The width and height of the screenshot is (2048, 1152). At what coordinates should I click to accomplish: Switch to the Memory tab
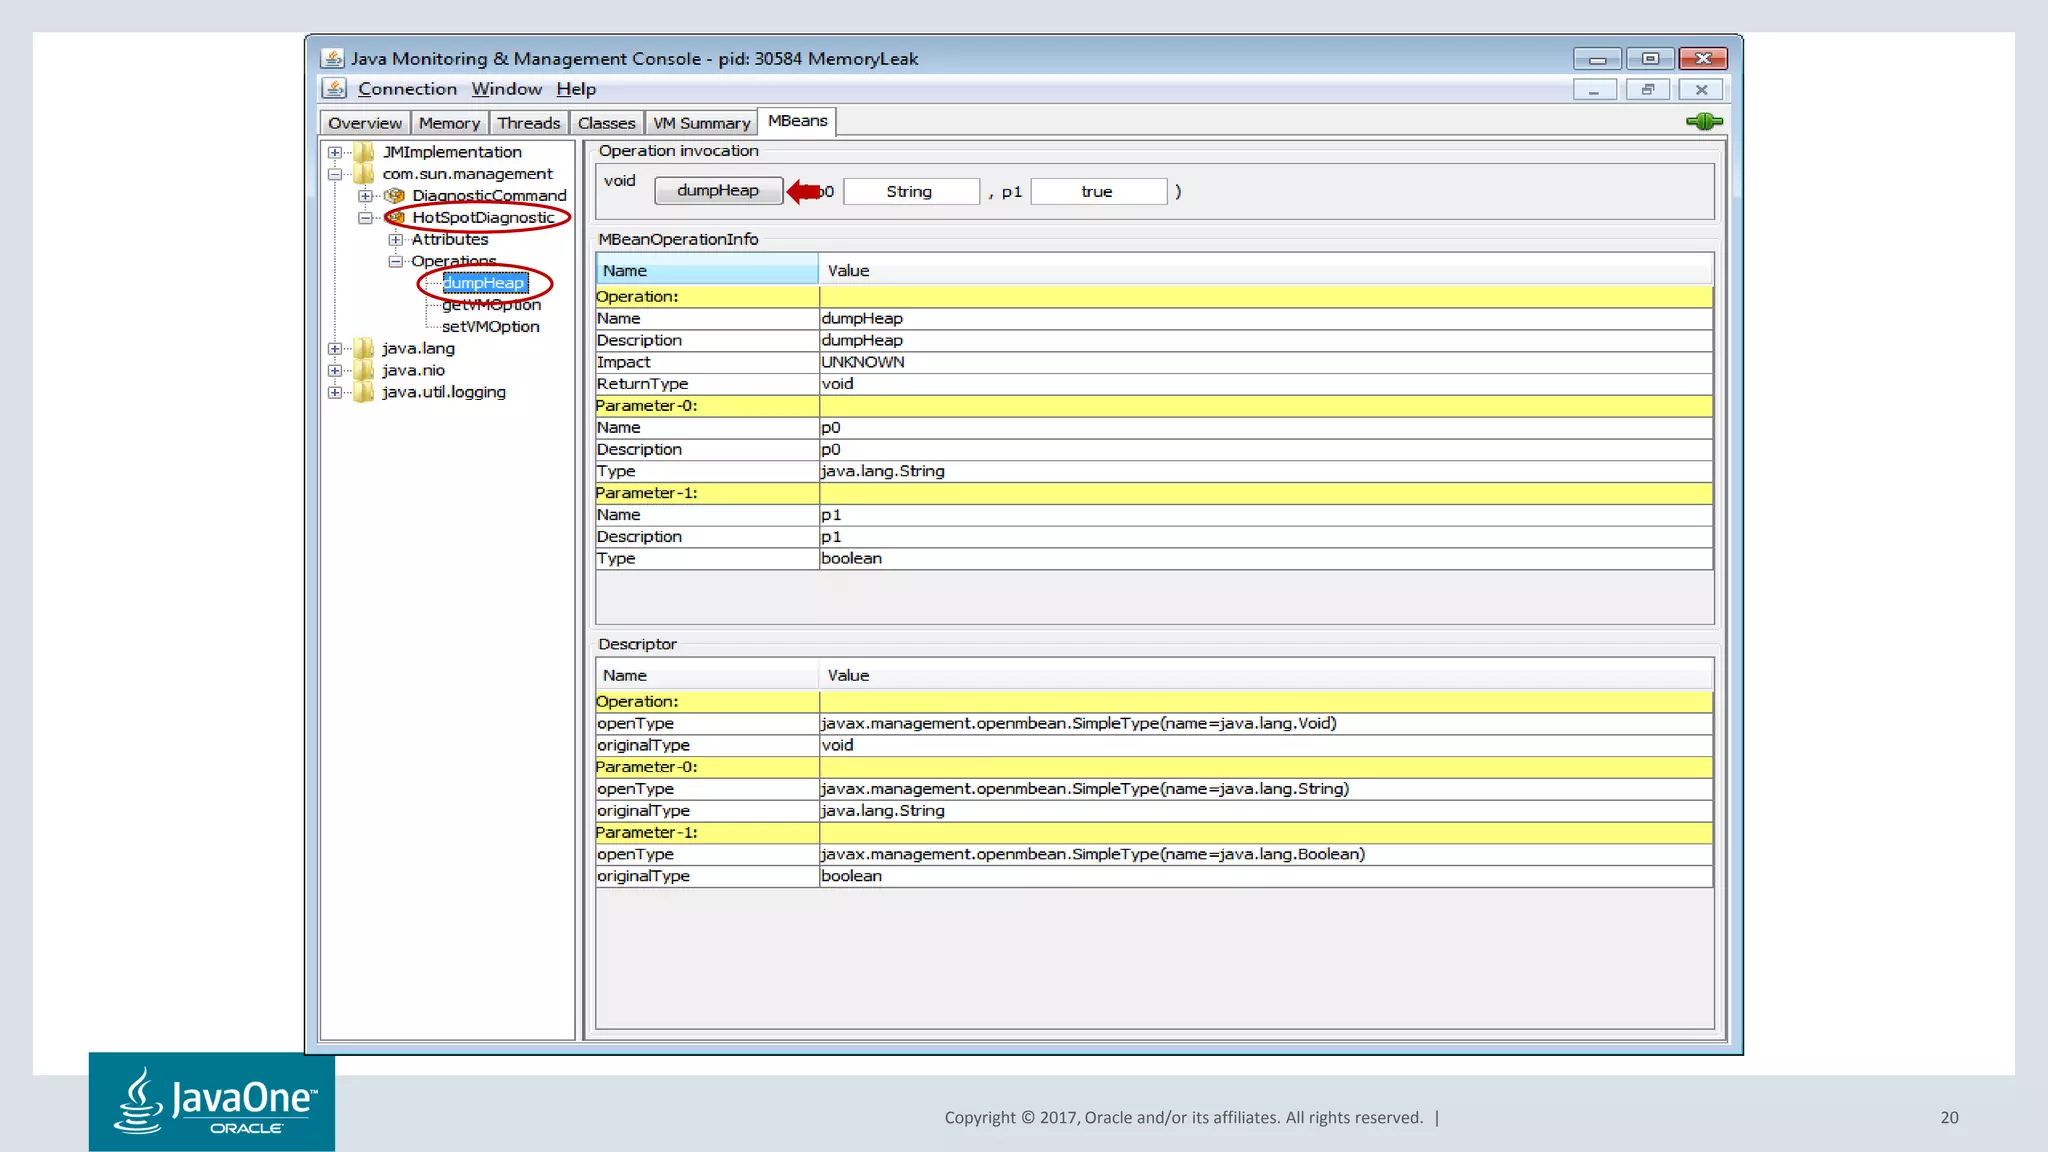point(449,123)
